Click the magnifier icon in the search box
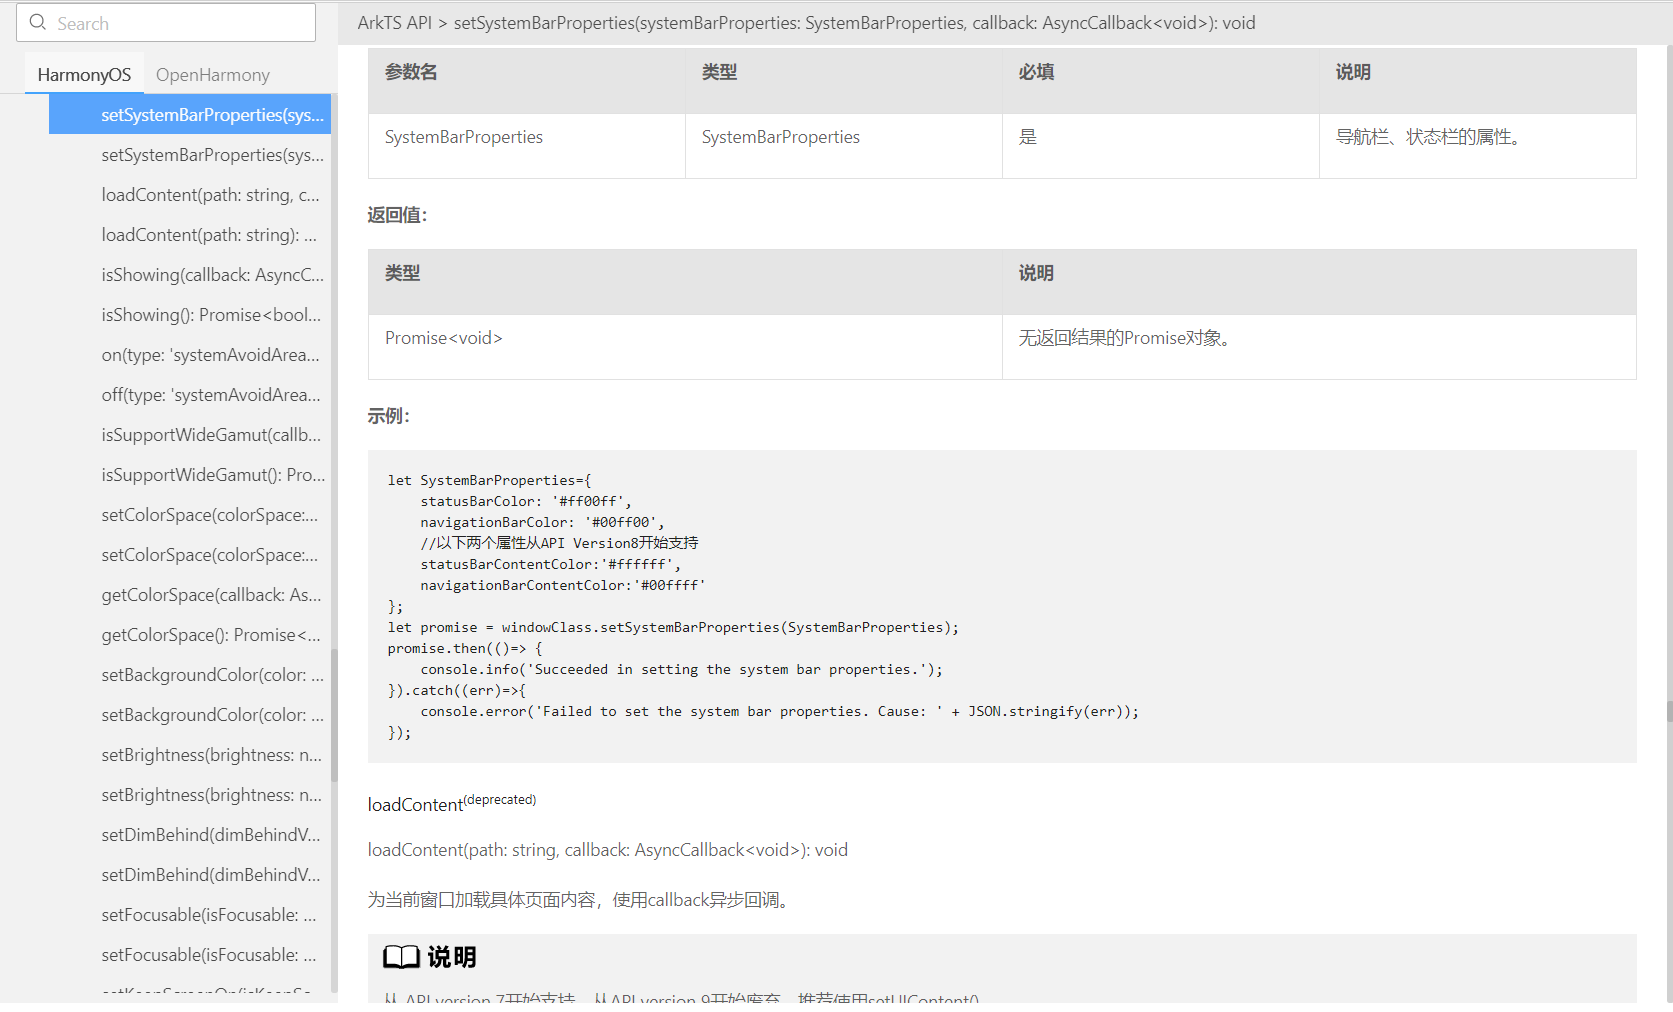The image size is (1673, 1012). pyautogui.click(x=38, y=22)
